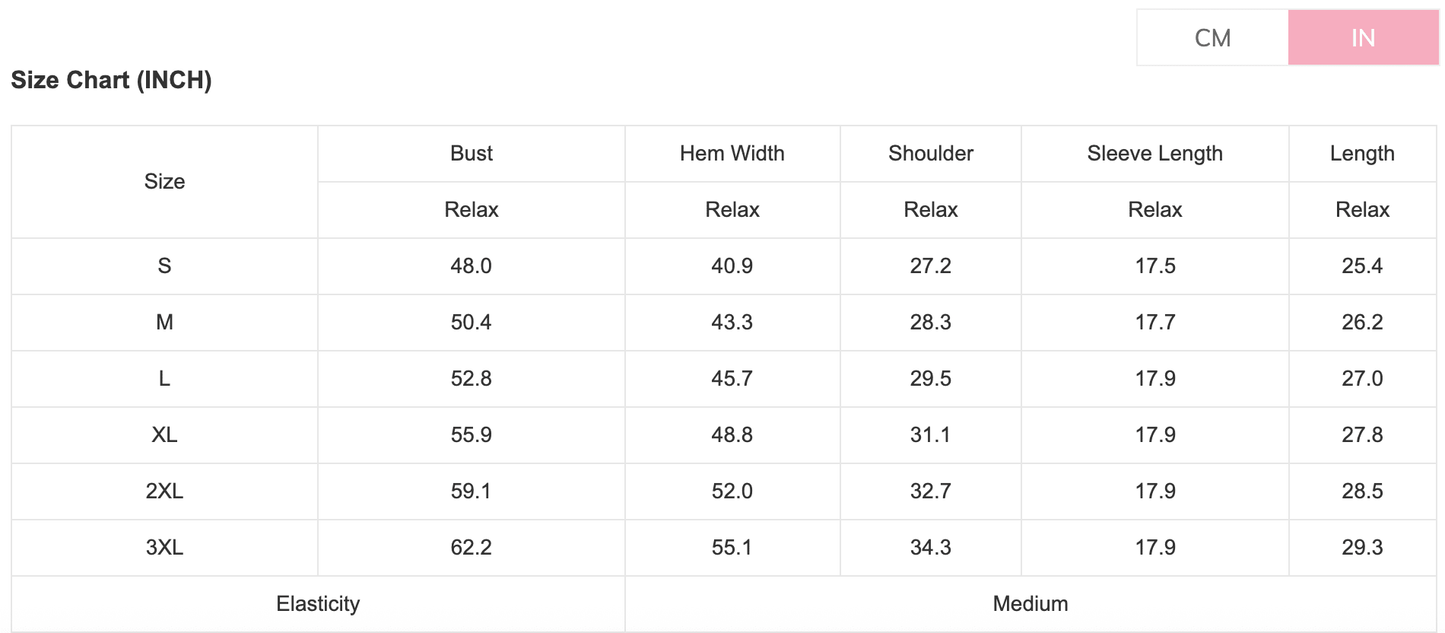
Task: Select the IN unit toggle
Action: (x=1363, y=38)
